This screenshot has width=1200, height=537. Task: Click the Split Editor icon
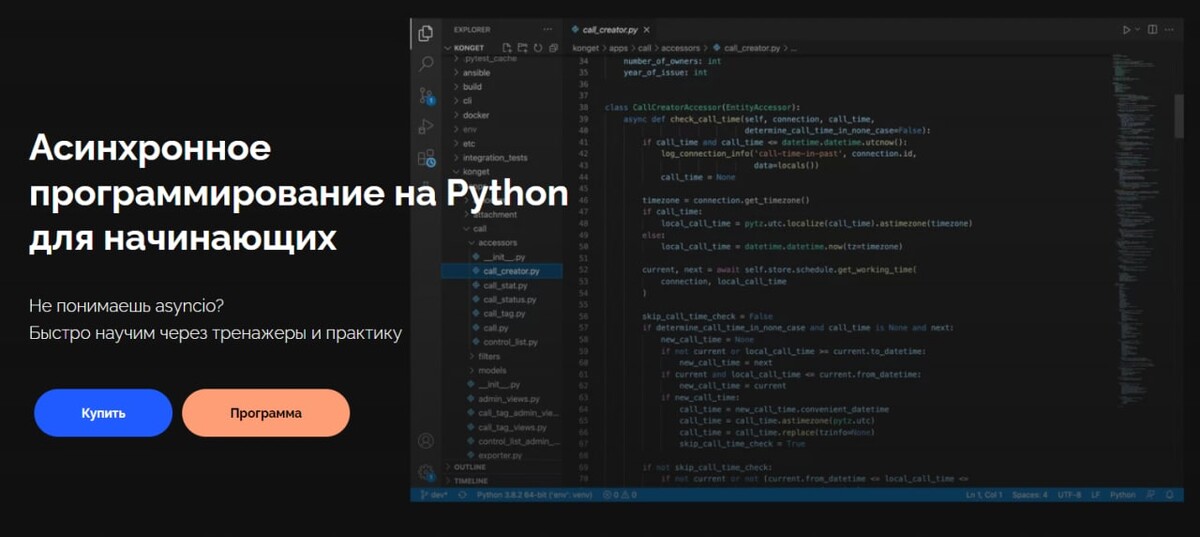1153,30
